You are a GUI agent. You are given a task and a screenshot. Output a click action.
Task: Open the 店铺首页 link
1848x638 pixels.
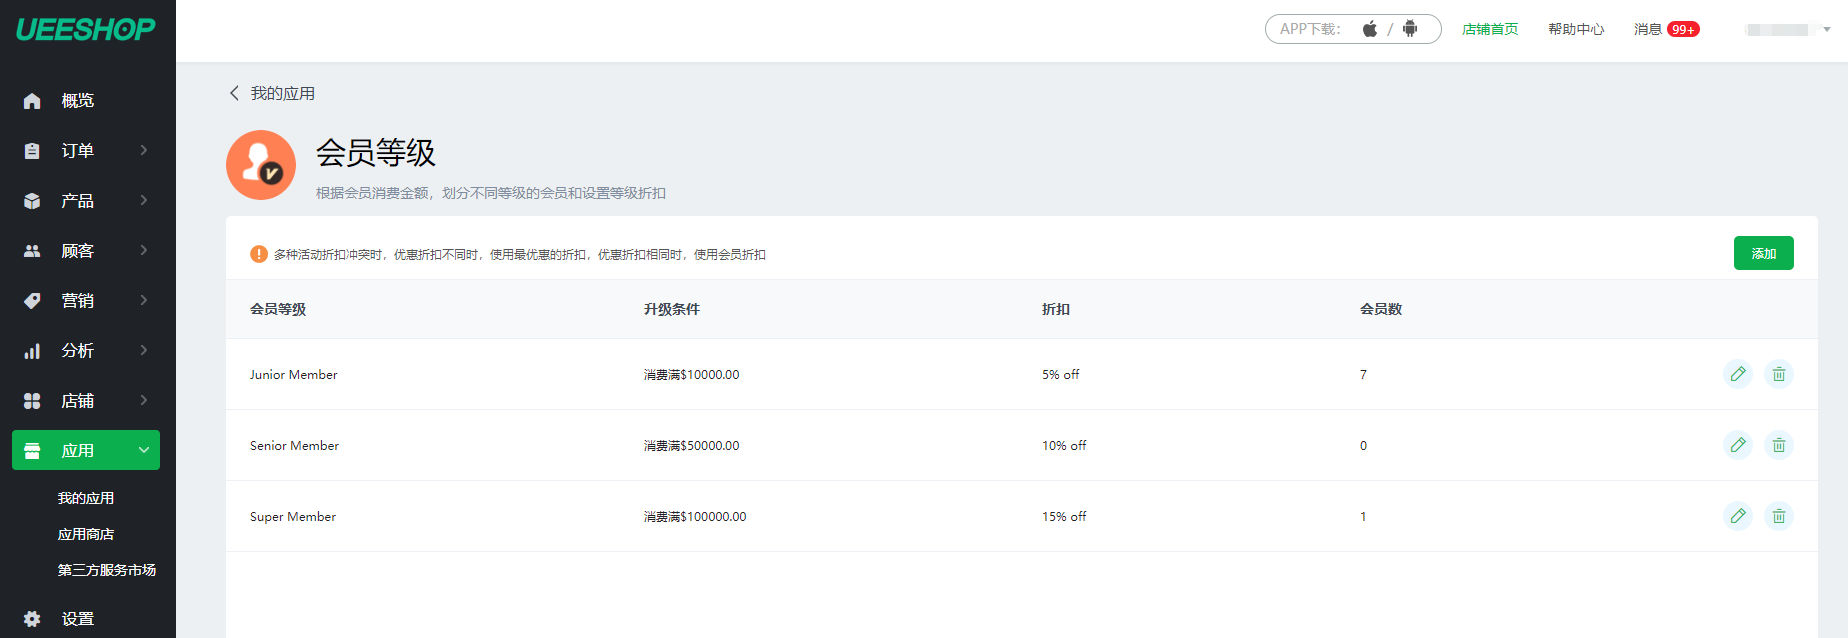(1490, 29)
